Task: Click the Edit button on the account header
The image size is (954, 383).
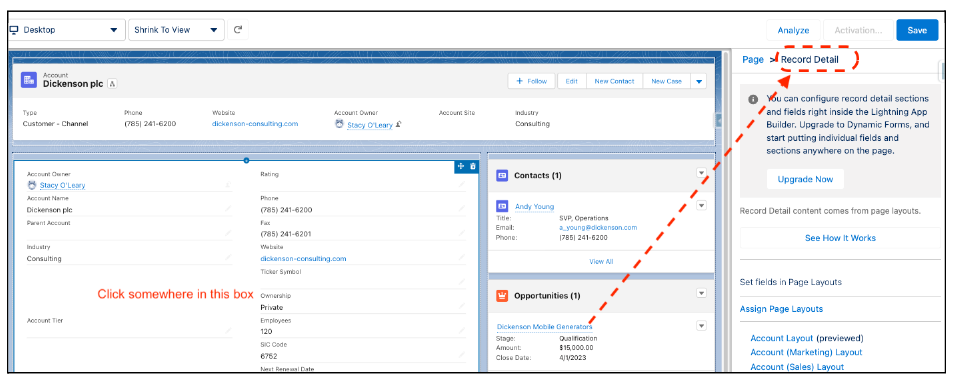Action: 571,81
